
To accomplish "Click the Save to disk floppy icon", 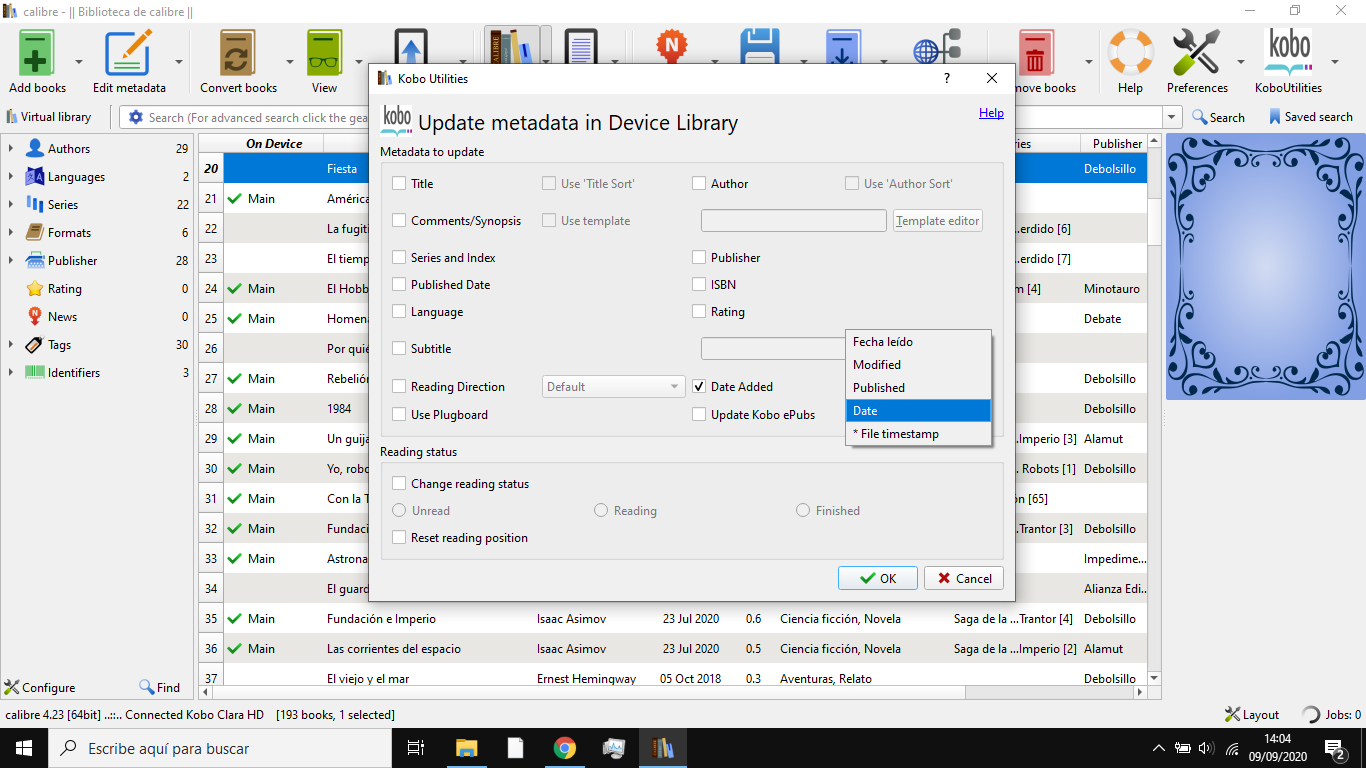I will (x=759, y=46).
